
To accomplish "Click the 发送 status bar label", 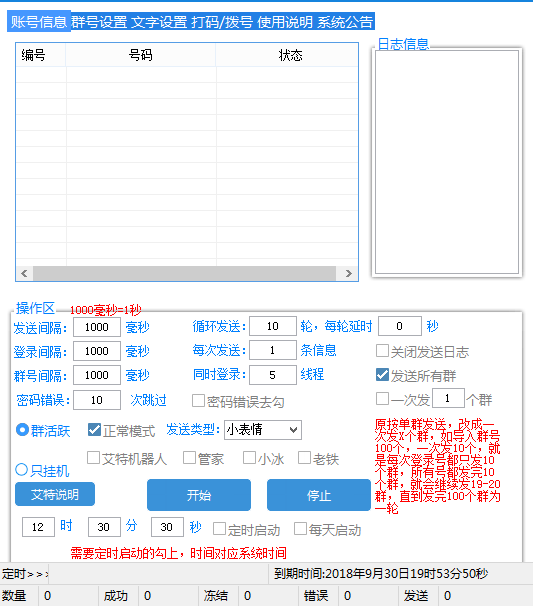I will (416, 596).
